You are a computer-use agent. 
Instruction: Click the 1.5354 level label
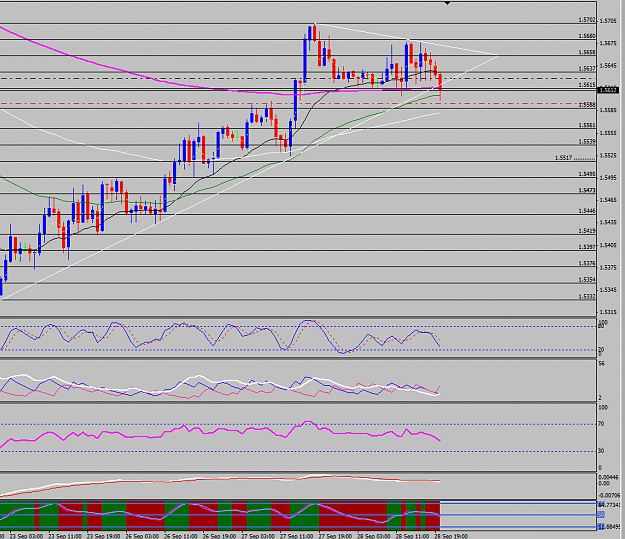click(x=587, y=280)
